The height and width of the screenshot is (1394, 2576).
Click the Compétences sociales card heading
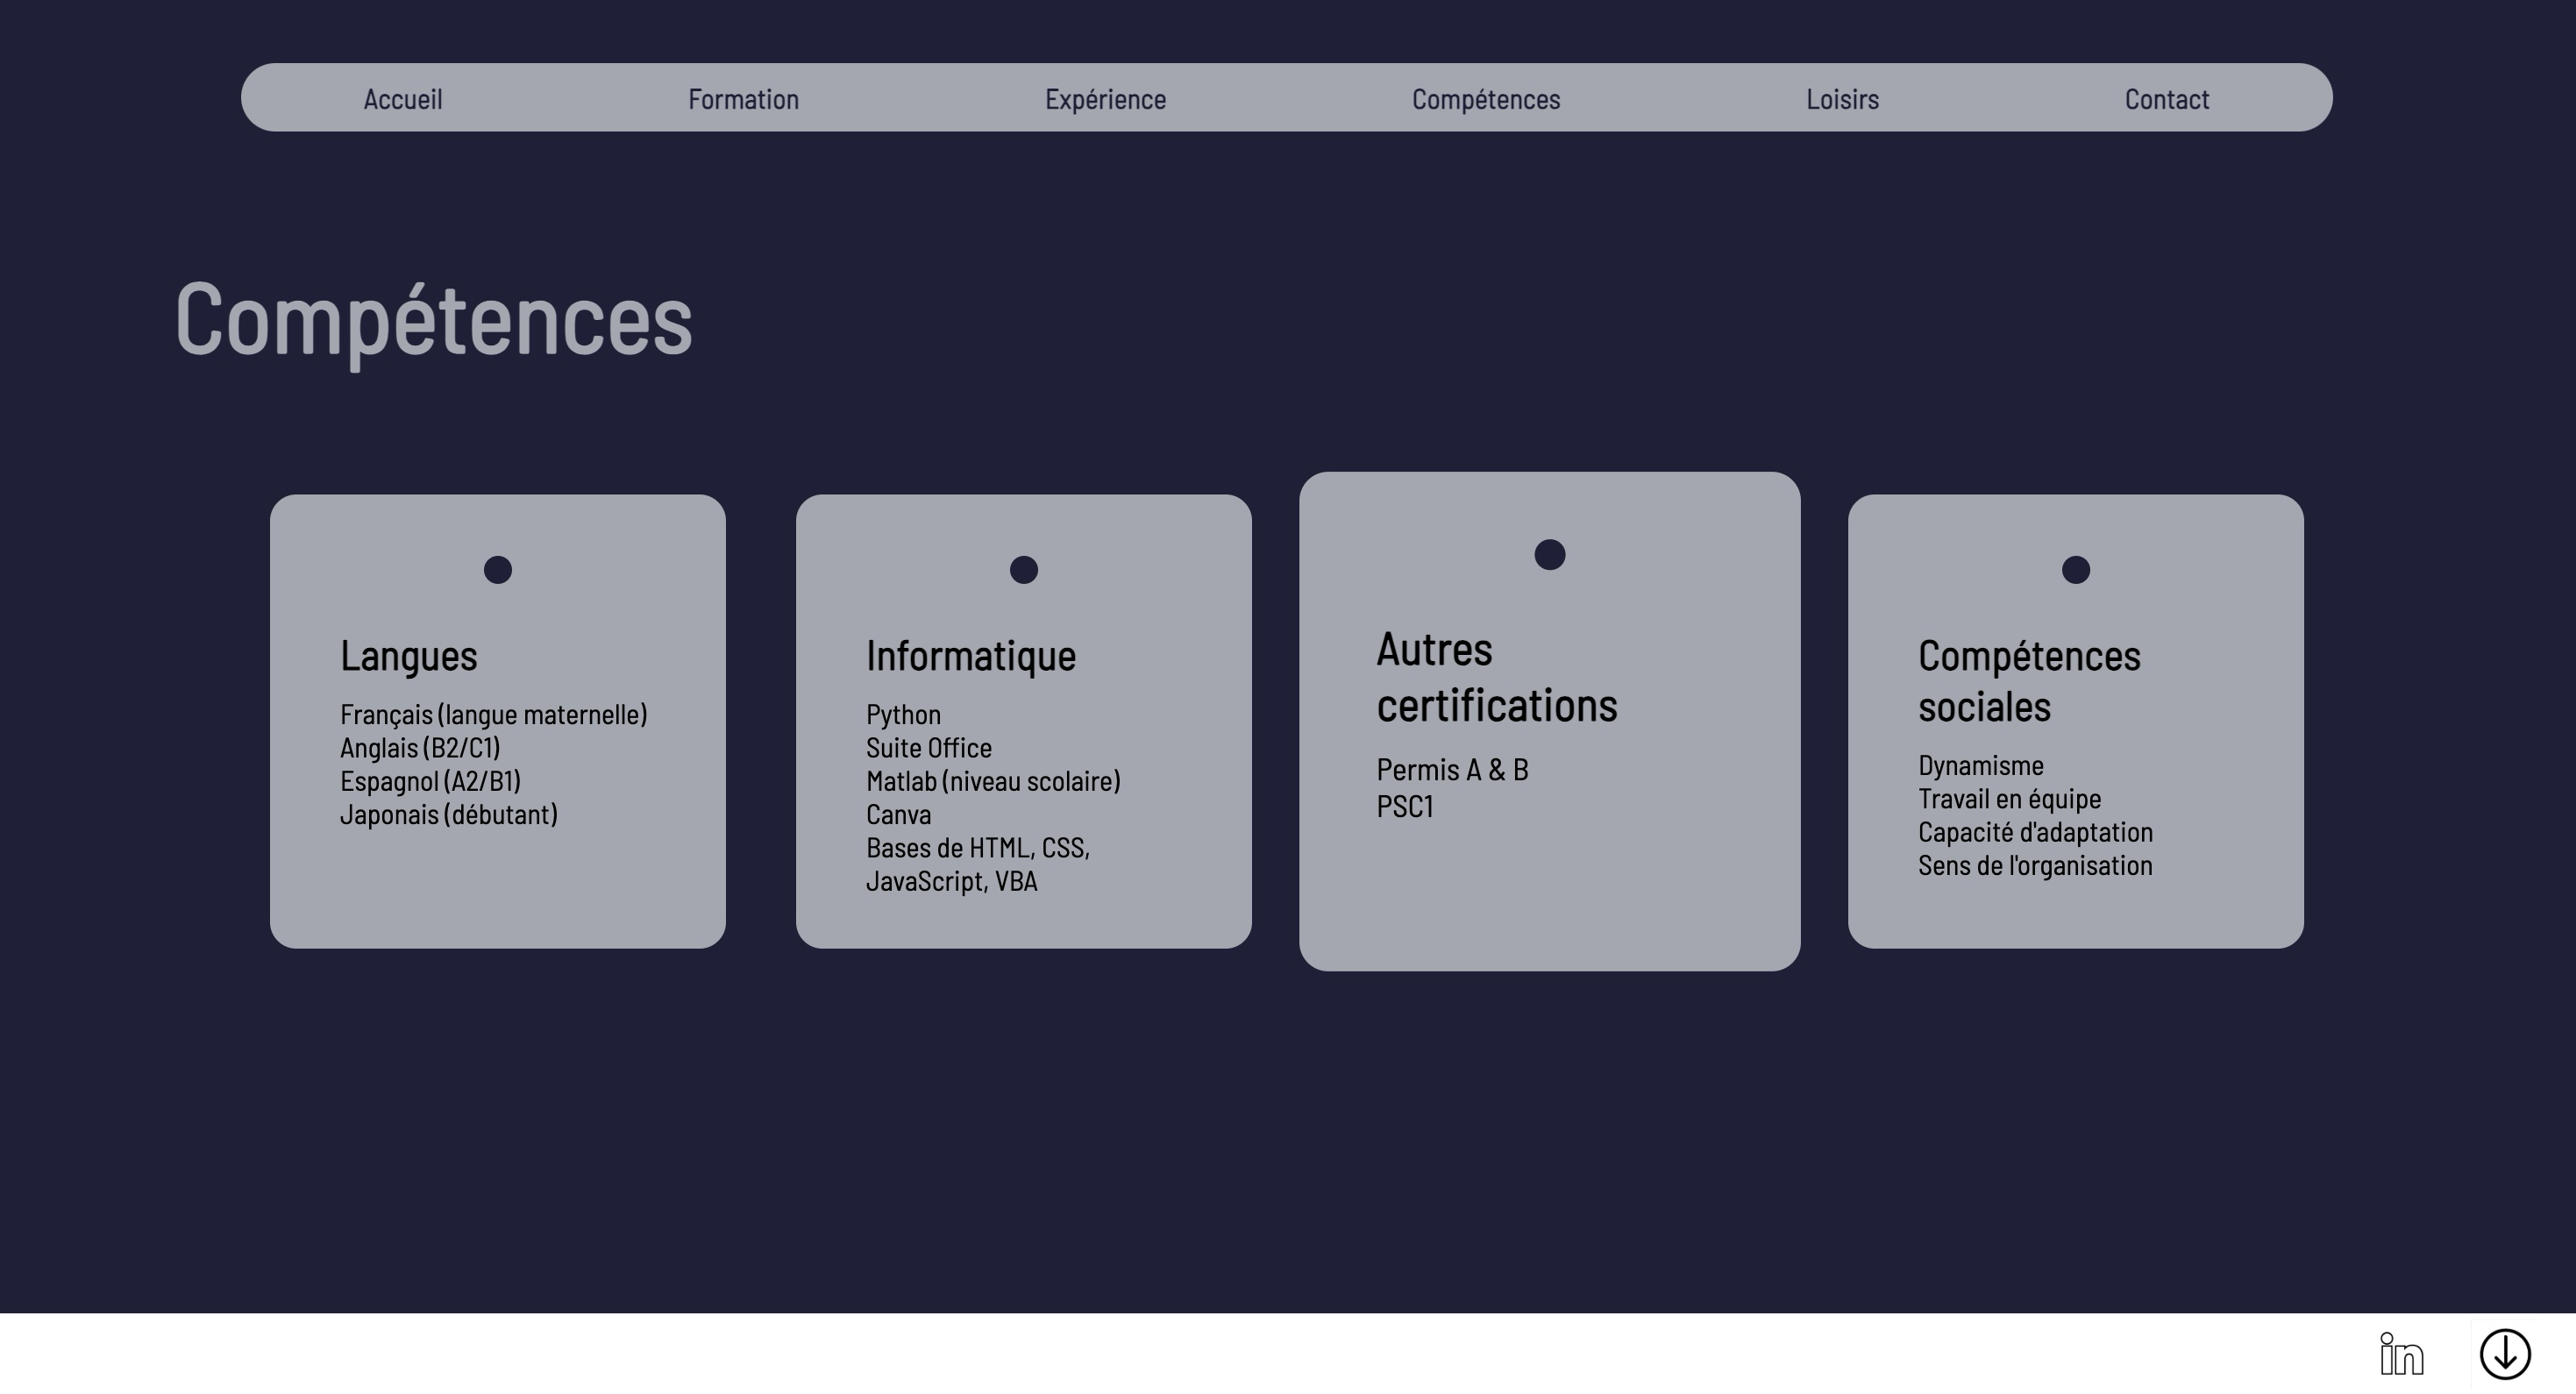(2028, 681)
